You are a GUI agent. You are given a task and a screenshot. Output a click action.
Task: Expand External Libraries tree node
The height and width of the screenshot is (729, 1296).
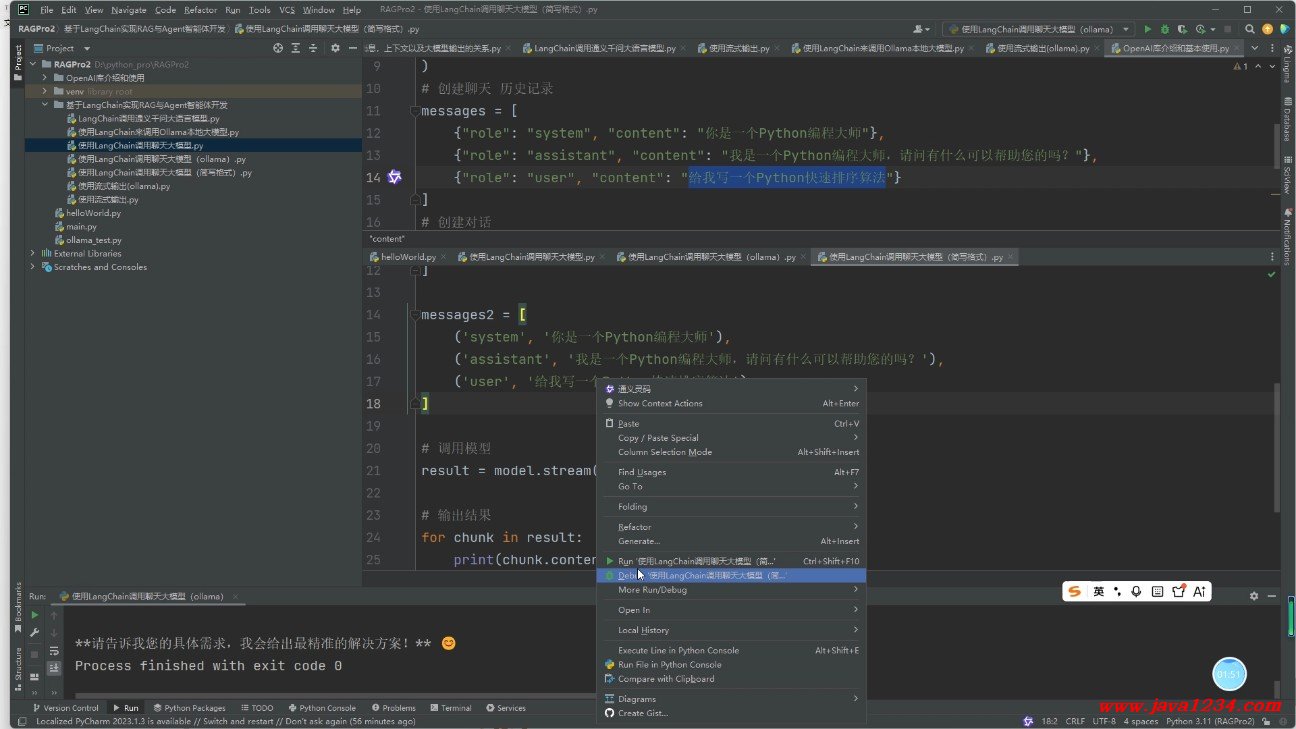coord(33,254)
